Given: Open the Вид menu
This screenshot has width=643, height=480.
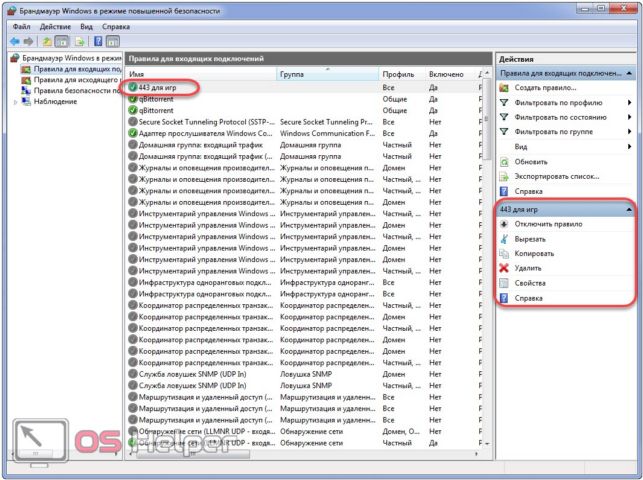Looking at the screenshot, I should [x=86, y=27].
